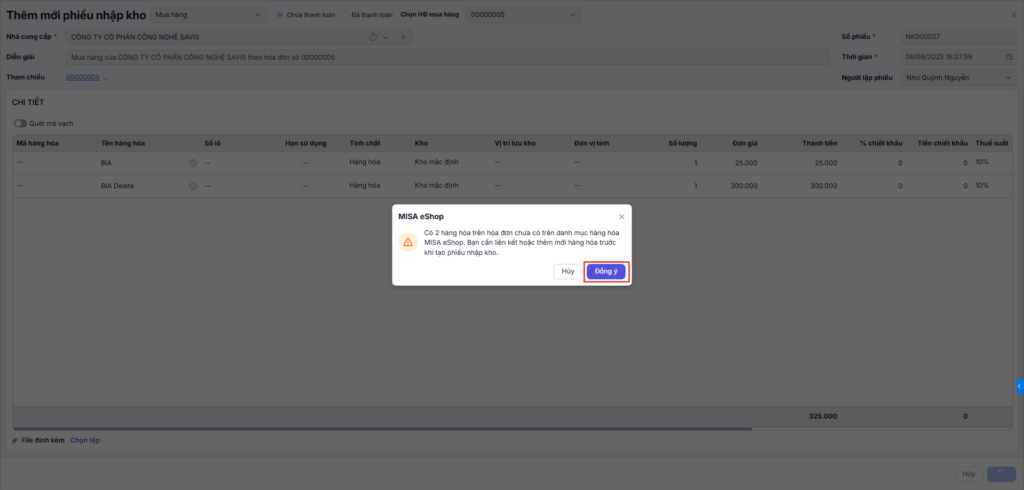The image size is (1024, 490).
Task: Click the loading save button at bottom right
Action: coord(1001,474)
